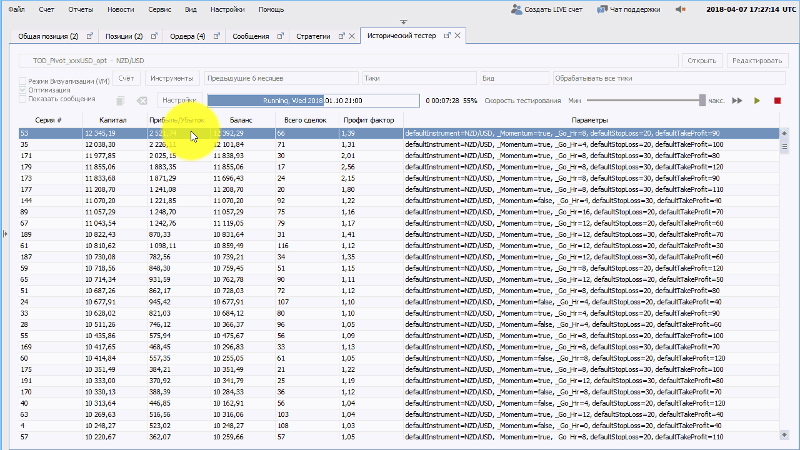
Task: Start the test with green play button
Action: (757, 101)
